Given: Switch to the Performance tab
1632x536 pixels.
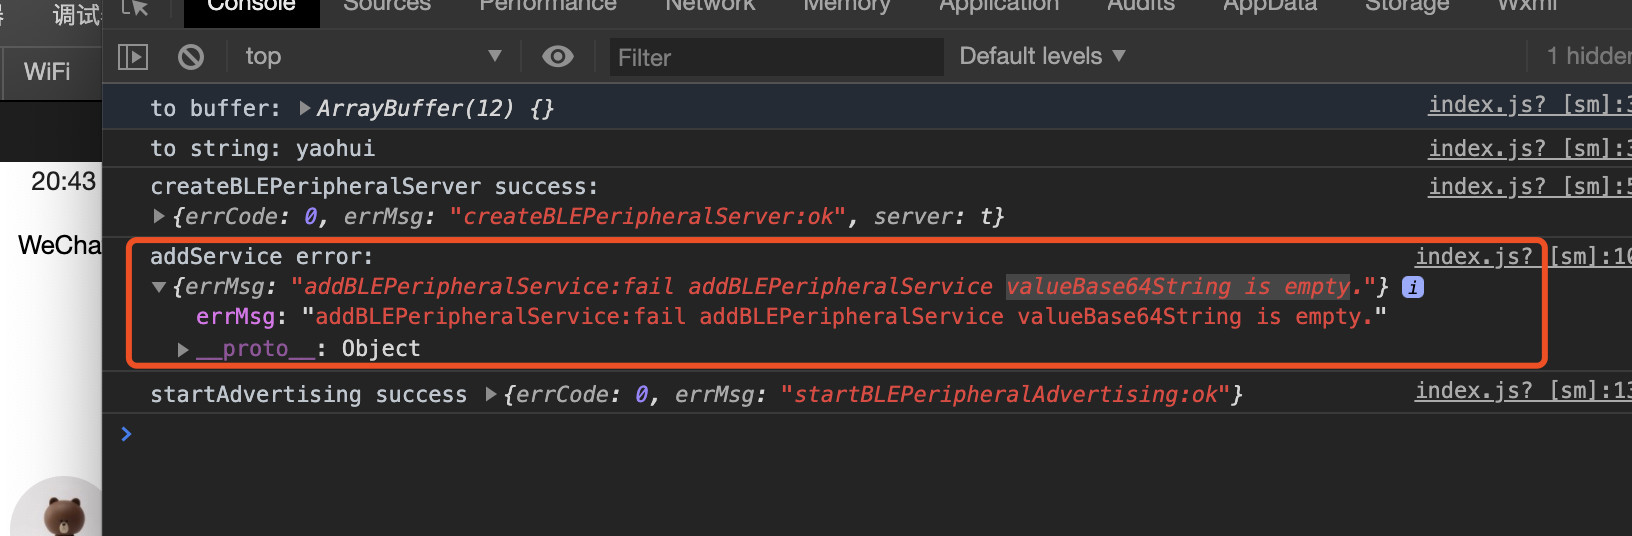Looking at the screenshot, I should 548,5.
